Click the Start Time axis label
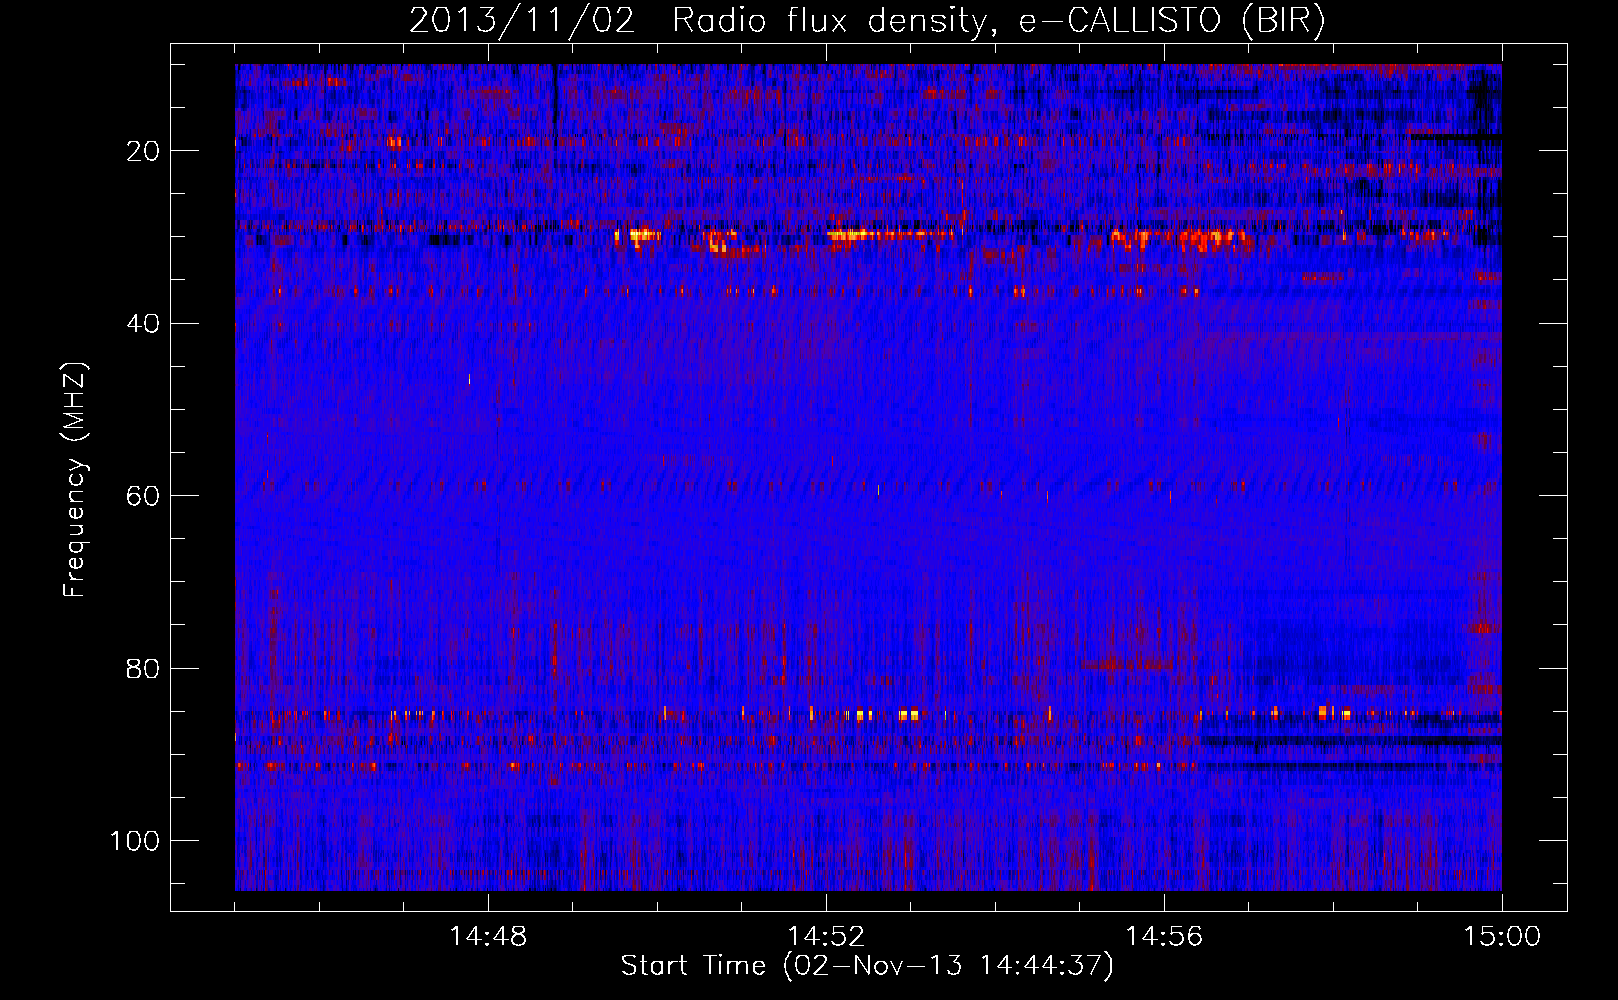1618x1000 pixels. click(867, 966)
